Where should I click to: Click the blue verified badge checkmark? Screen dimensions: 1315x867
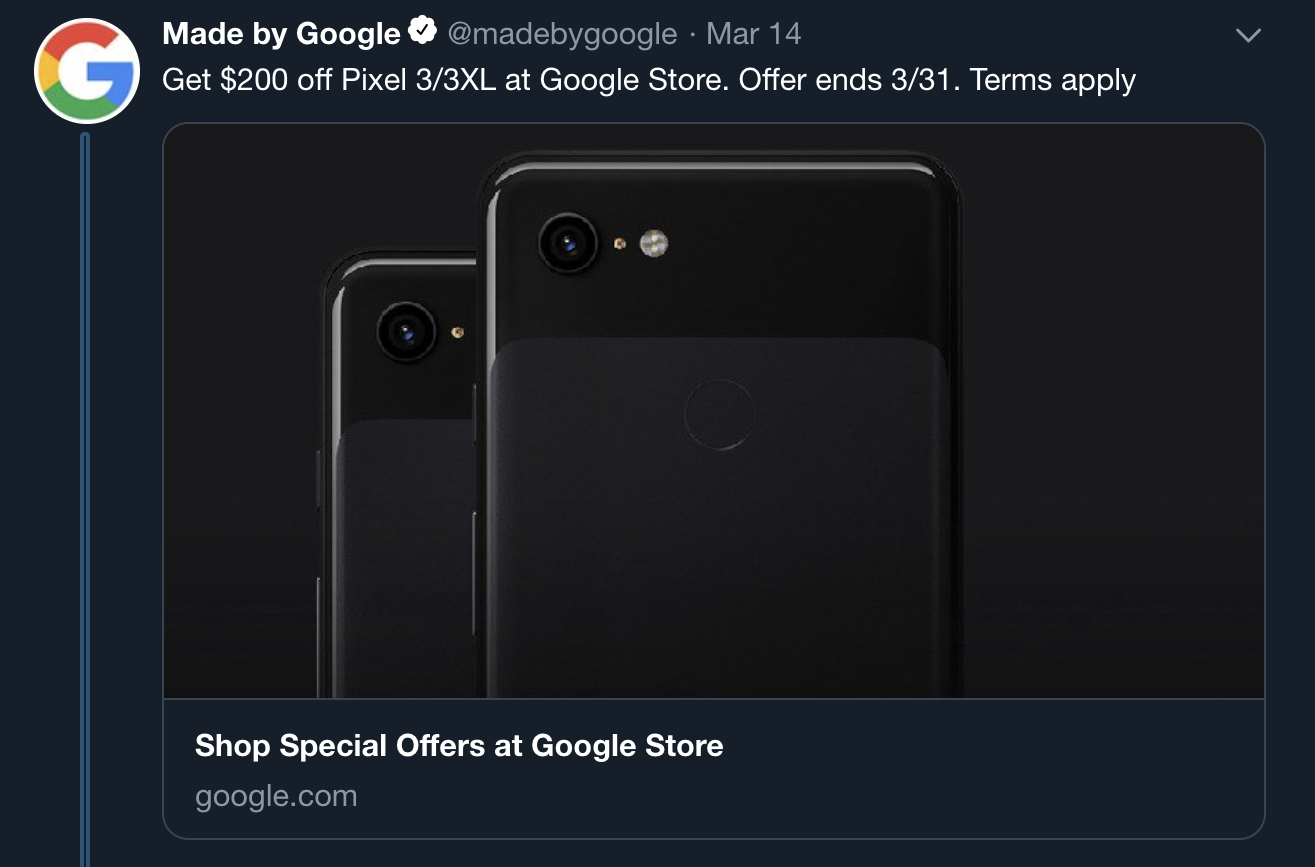coord(422,32)
